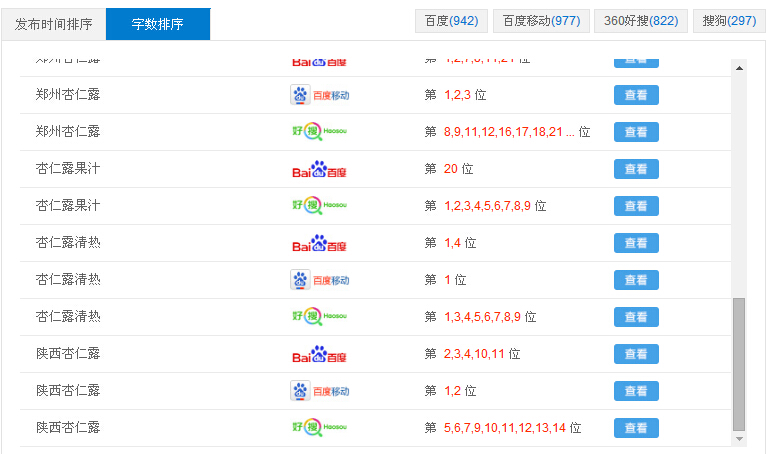The height and width of the screenshot is (454, 767).
Task: Click Baidu logo in 杏仁露果汁 row
Action: tap(319, 169)
